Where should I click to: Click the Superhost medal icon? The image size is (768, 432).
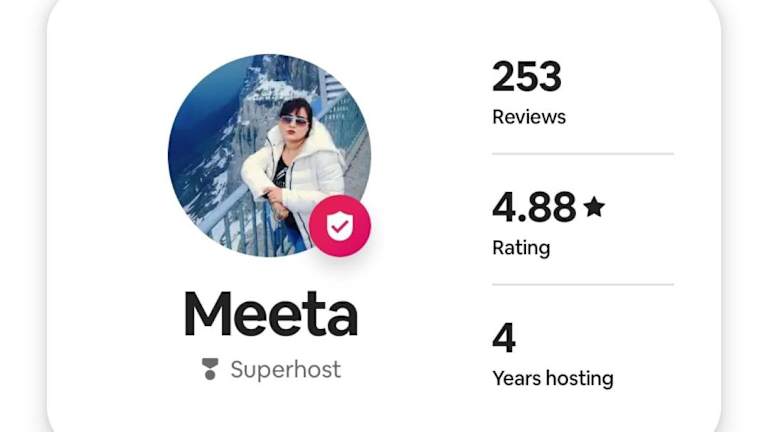[x=209, y=370]
